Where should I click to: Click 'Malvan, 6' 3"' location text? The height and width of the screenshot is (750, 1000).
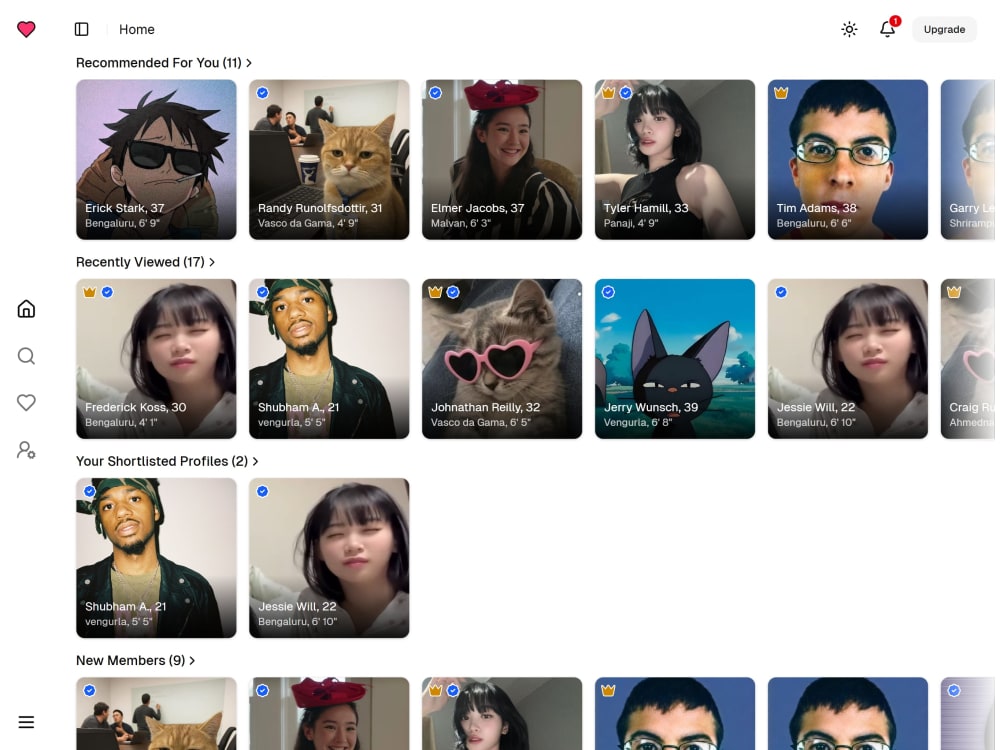pyautogui.click(x=460, y=223)
